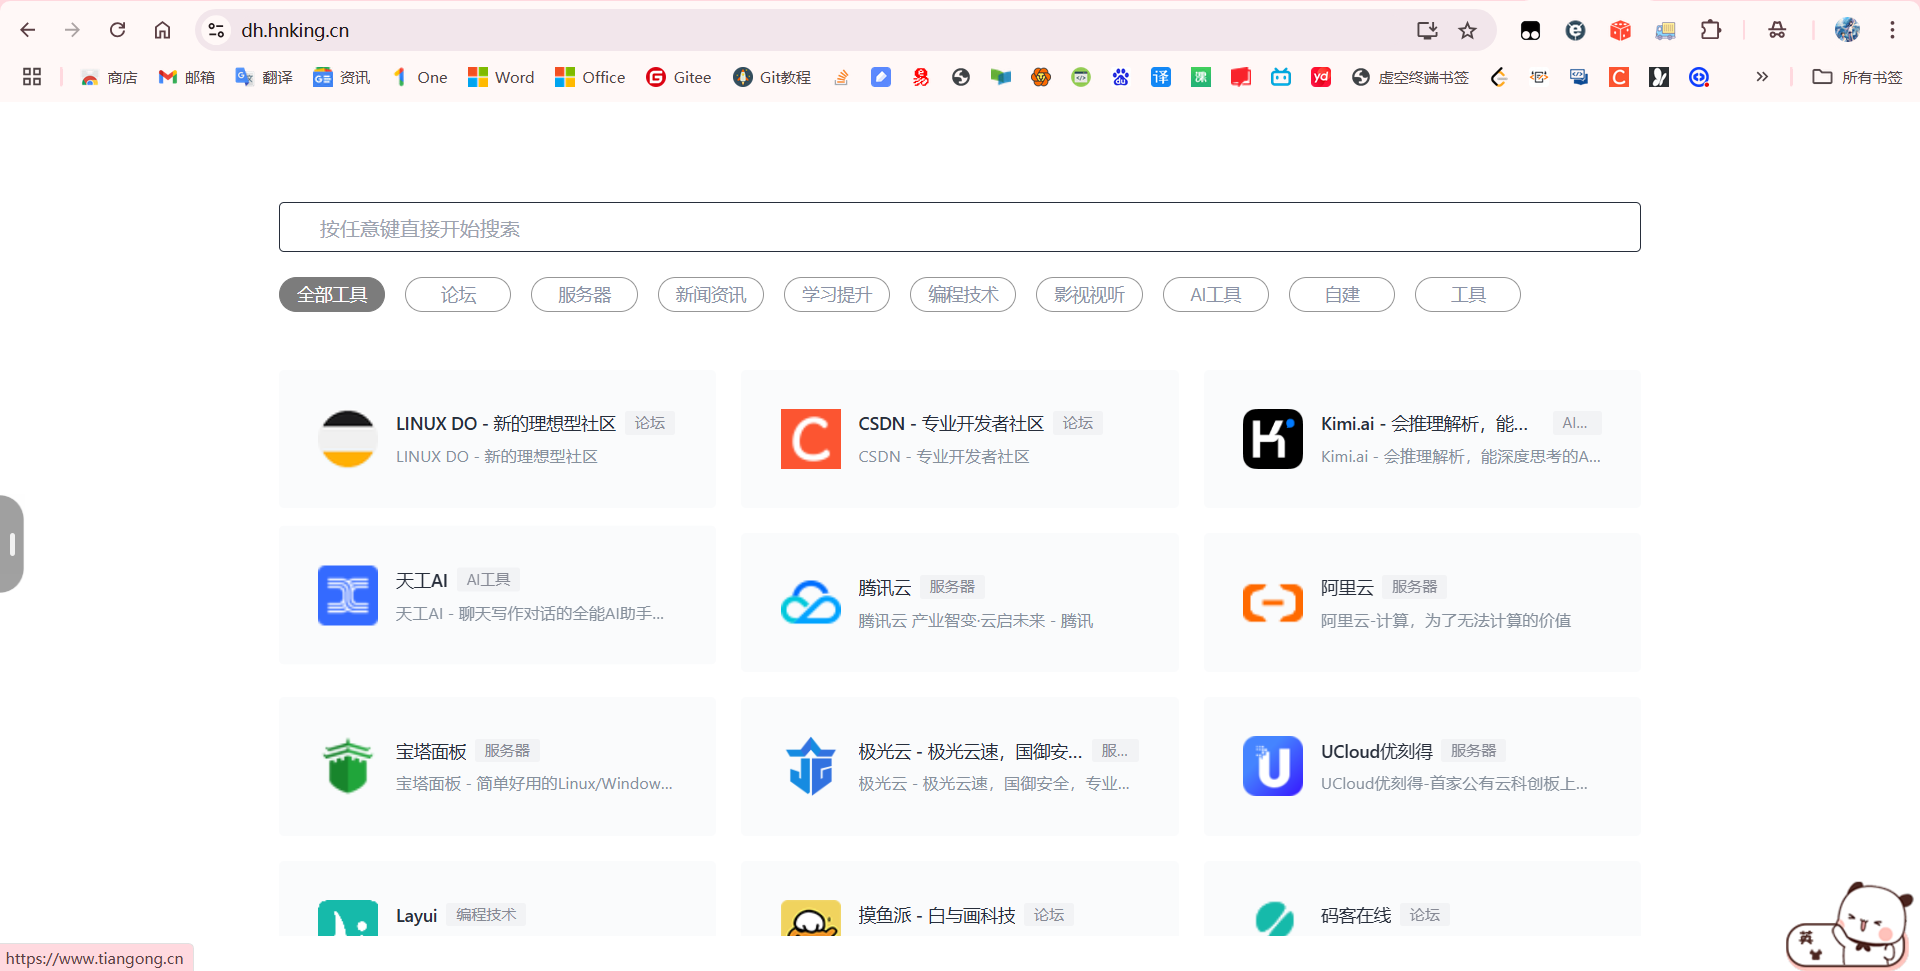The image size is (1920, 971).
Task: Click the 服务器 tag on 阿里云 card
Action: coord(1414,587)
